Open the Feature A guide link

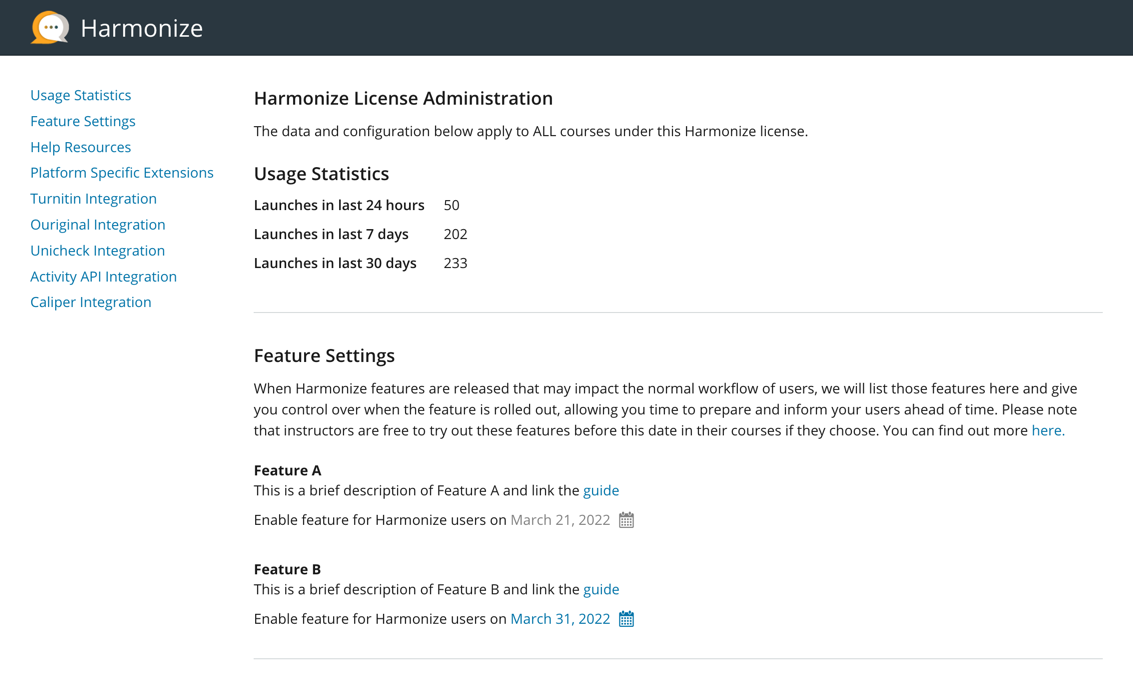pos(600,491)
